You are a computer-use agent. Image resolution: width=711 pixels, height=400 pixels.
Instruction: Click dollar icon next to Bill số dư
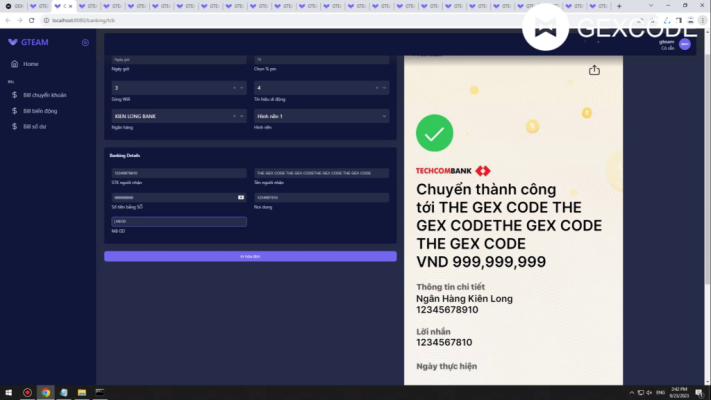tap(15, 127)
